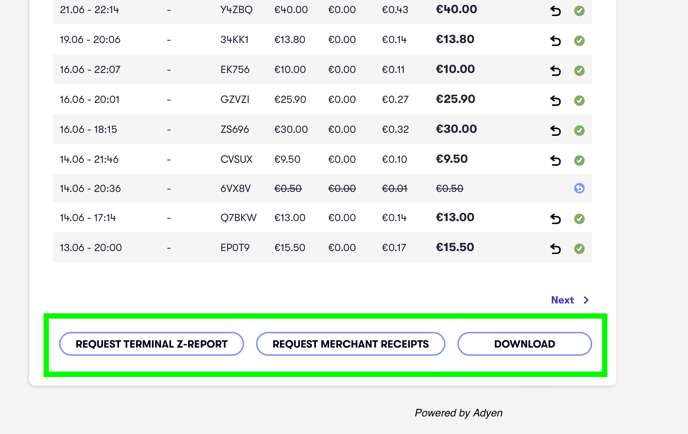The image size is (688, 434).
Task: Click refund arrow for transaction CVSUX
Action: tap(555, 160)
